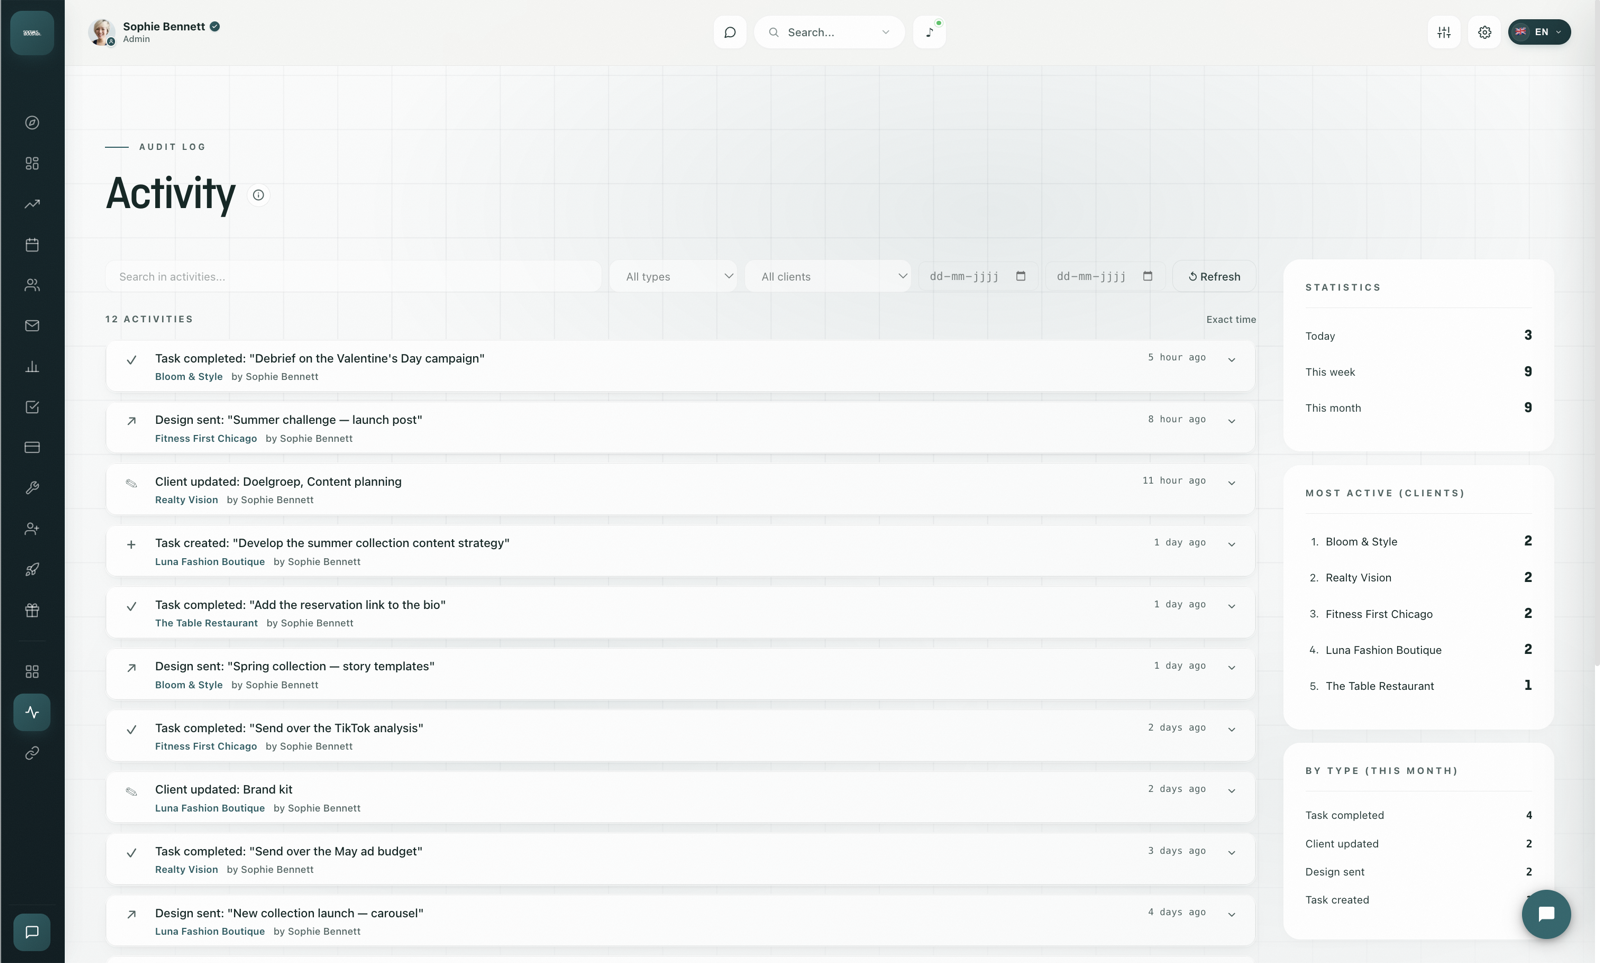The height and width of the screenshot is (963, 1600).
Task: Expand the Summer challenge launch post row
Action: point(1232,421)
